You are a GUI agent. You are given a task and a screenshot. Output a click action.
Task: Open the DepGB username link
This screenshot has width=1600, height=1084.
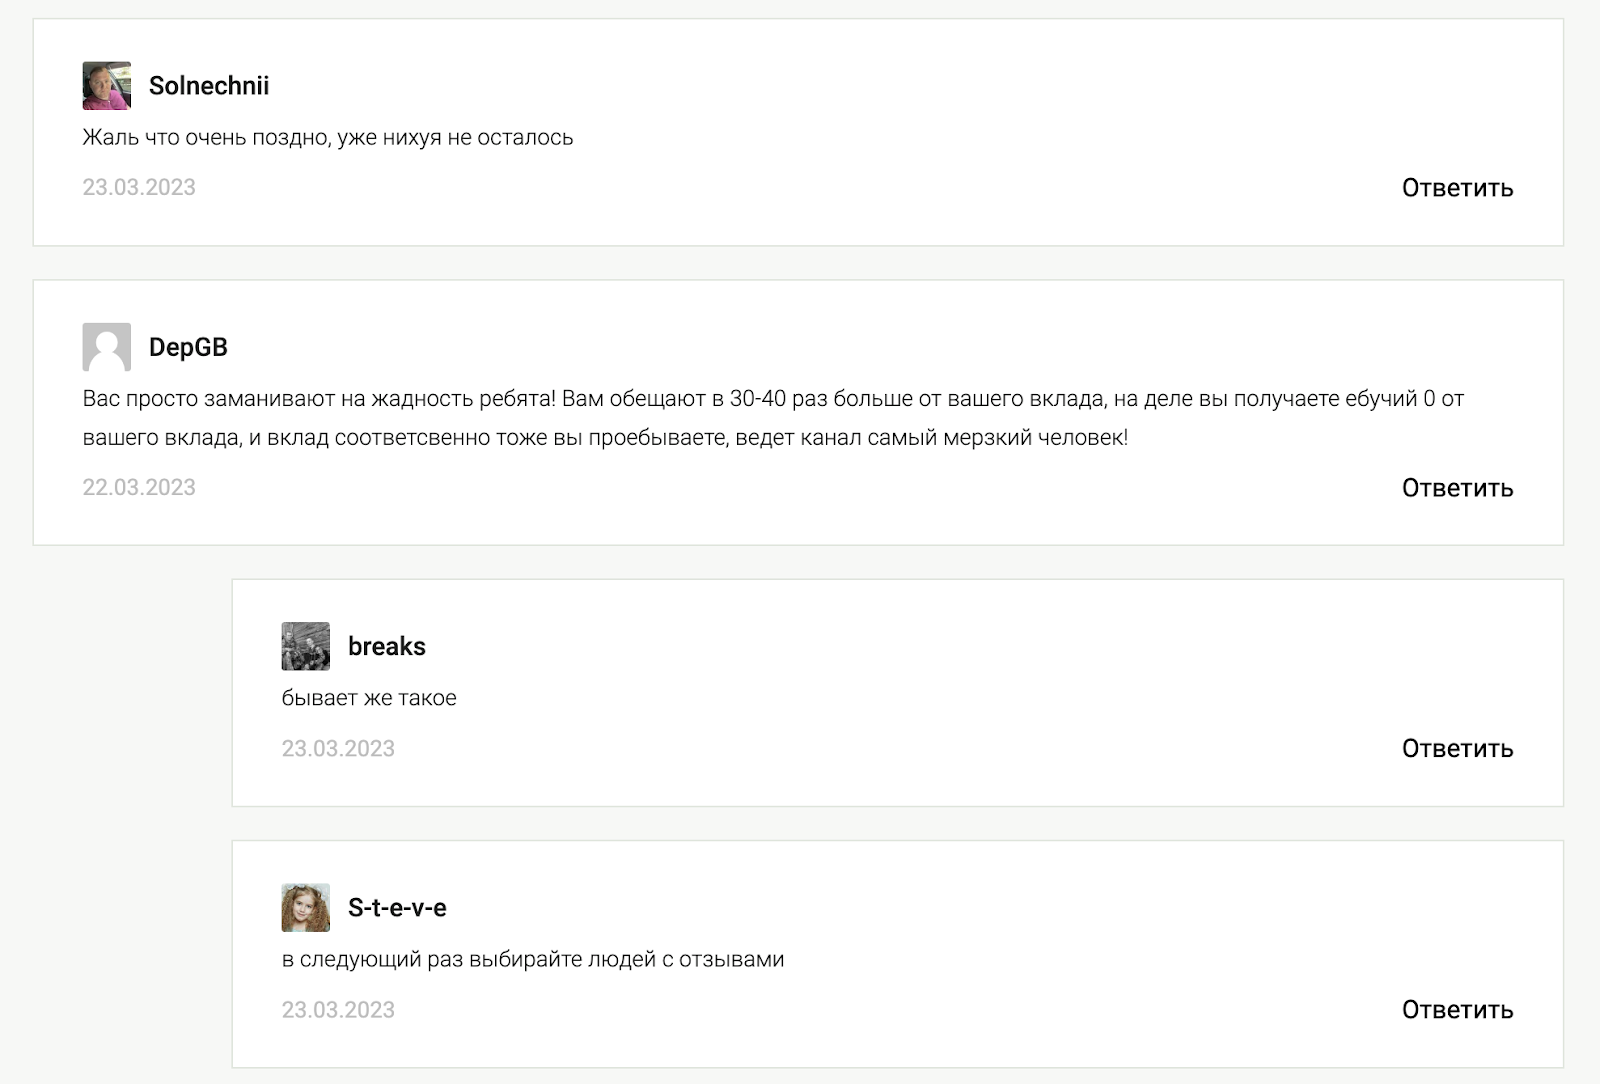pos(188,347)
